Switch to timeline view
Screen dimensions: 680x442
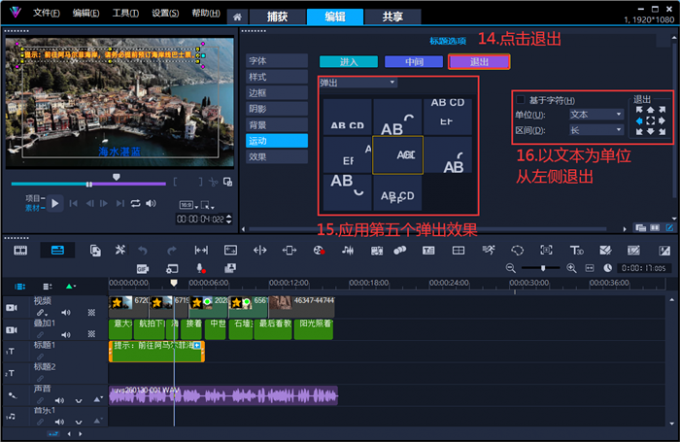click(x=57, y=250)
